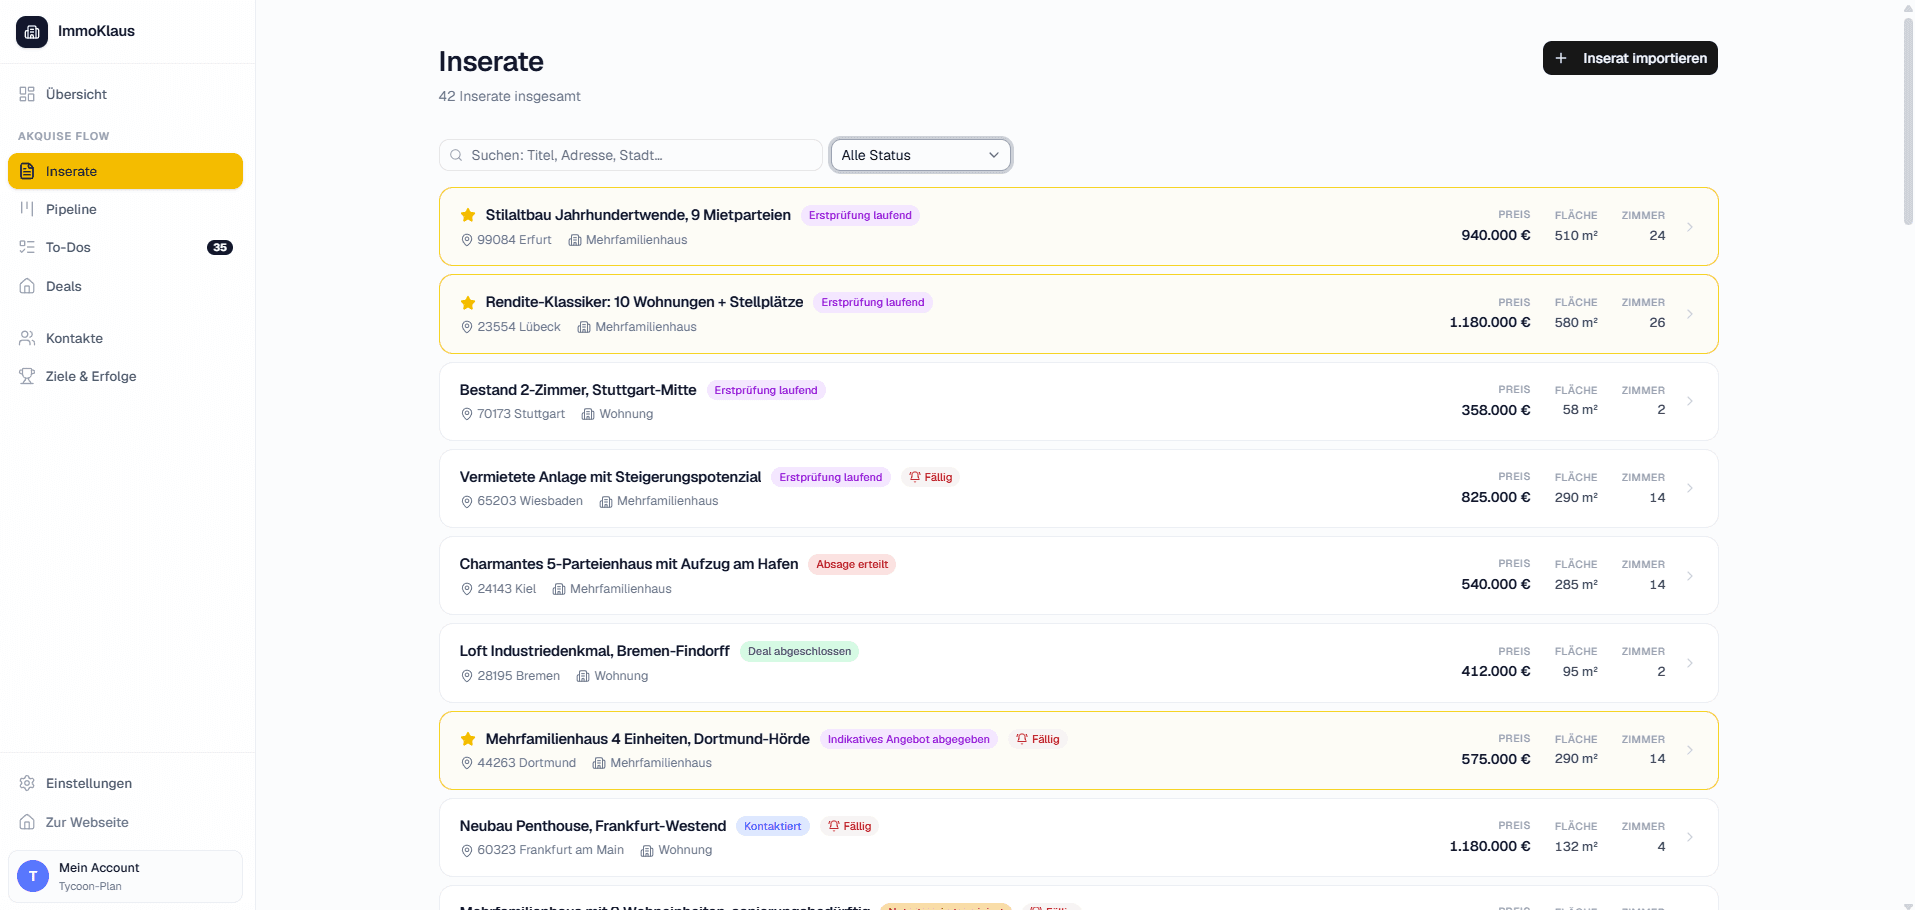The height and width of the screenshot is (910, 1915).
Task: Click the Zur Webseite home icon
Action: coord(27,822)
